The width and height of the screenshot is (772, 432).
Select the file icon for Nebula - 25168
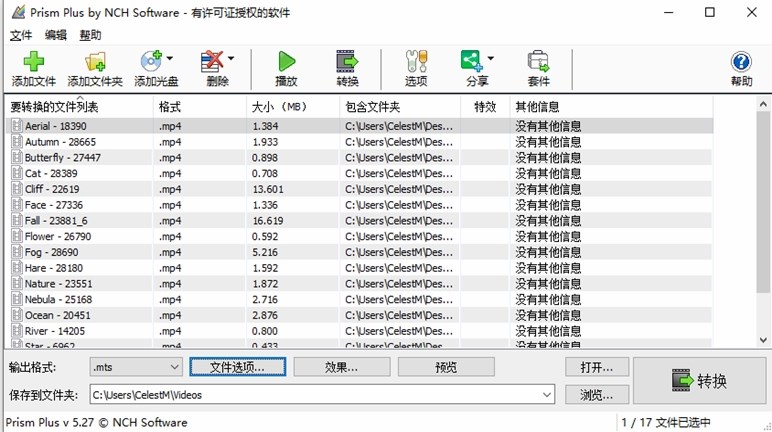tap(17, 299)
